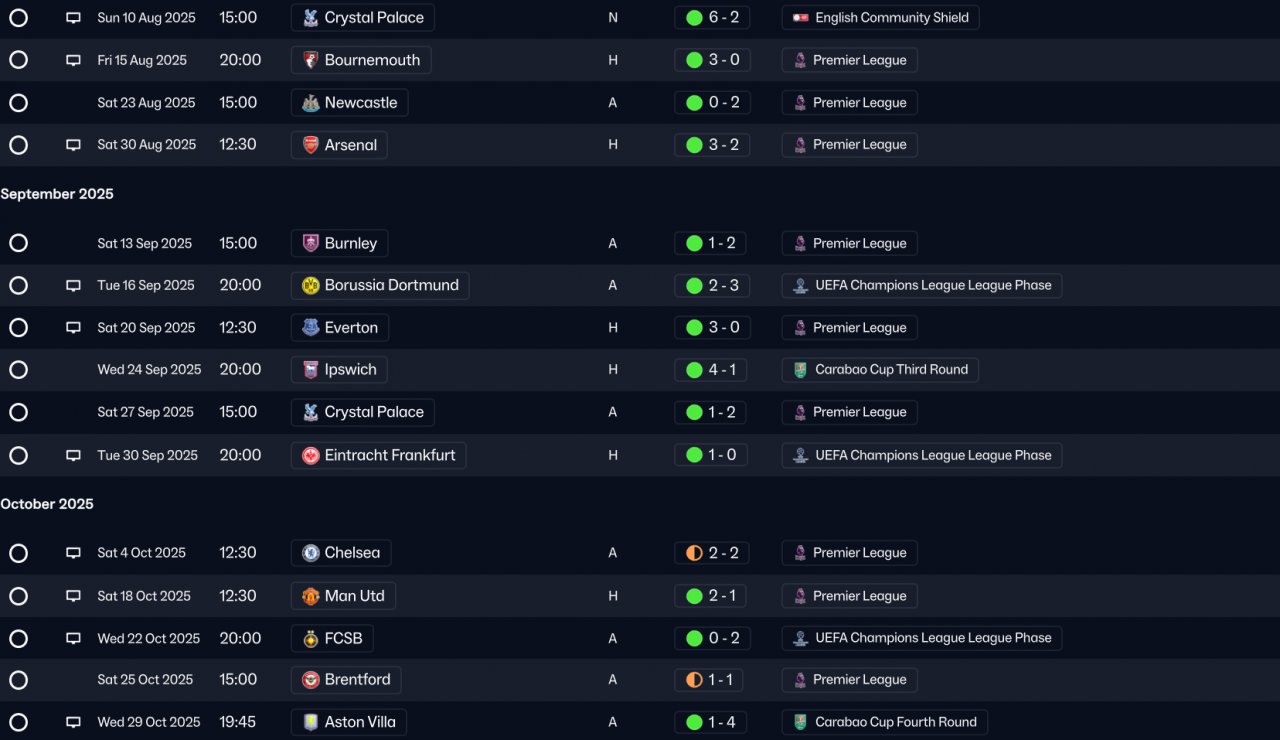Click the TV icon on the FCSB row
This screenshot has height=740, width=1280.
(x=73, y=638)
